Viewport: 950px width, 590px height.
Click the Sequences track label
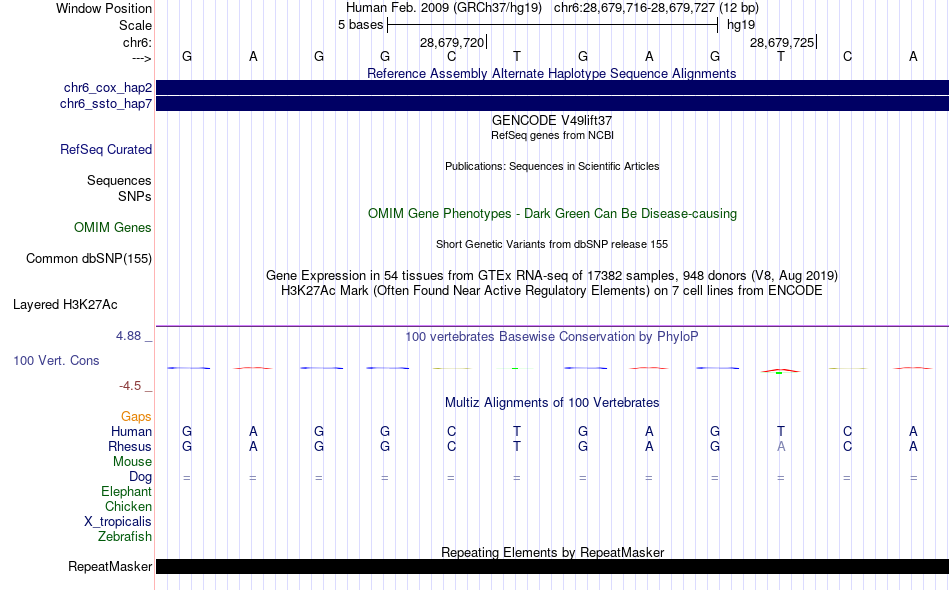coord(119,181)
